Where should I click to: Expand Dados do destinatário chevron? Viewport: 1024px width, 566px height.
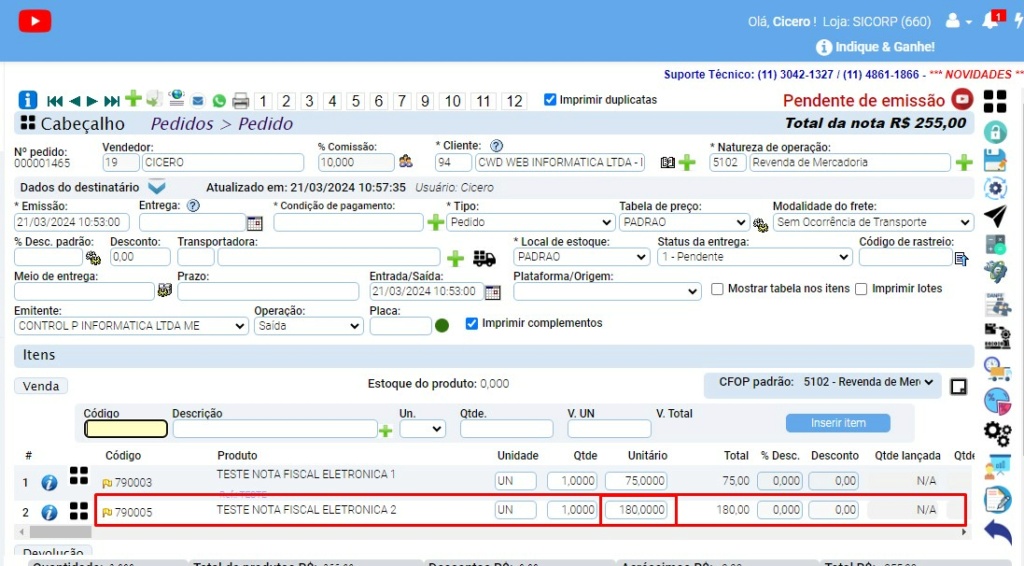point(157,187)
